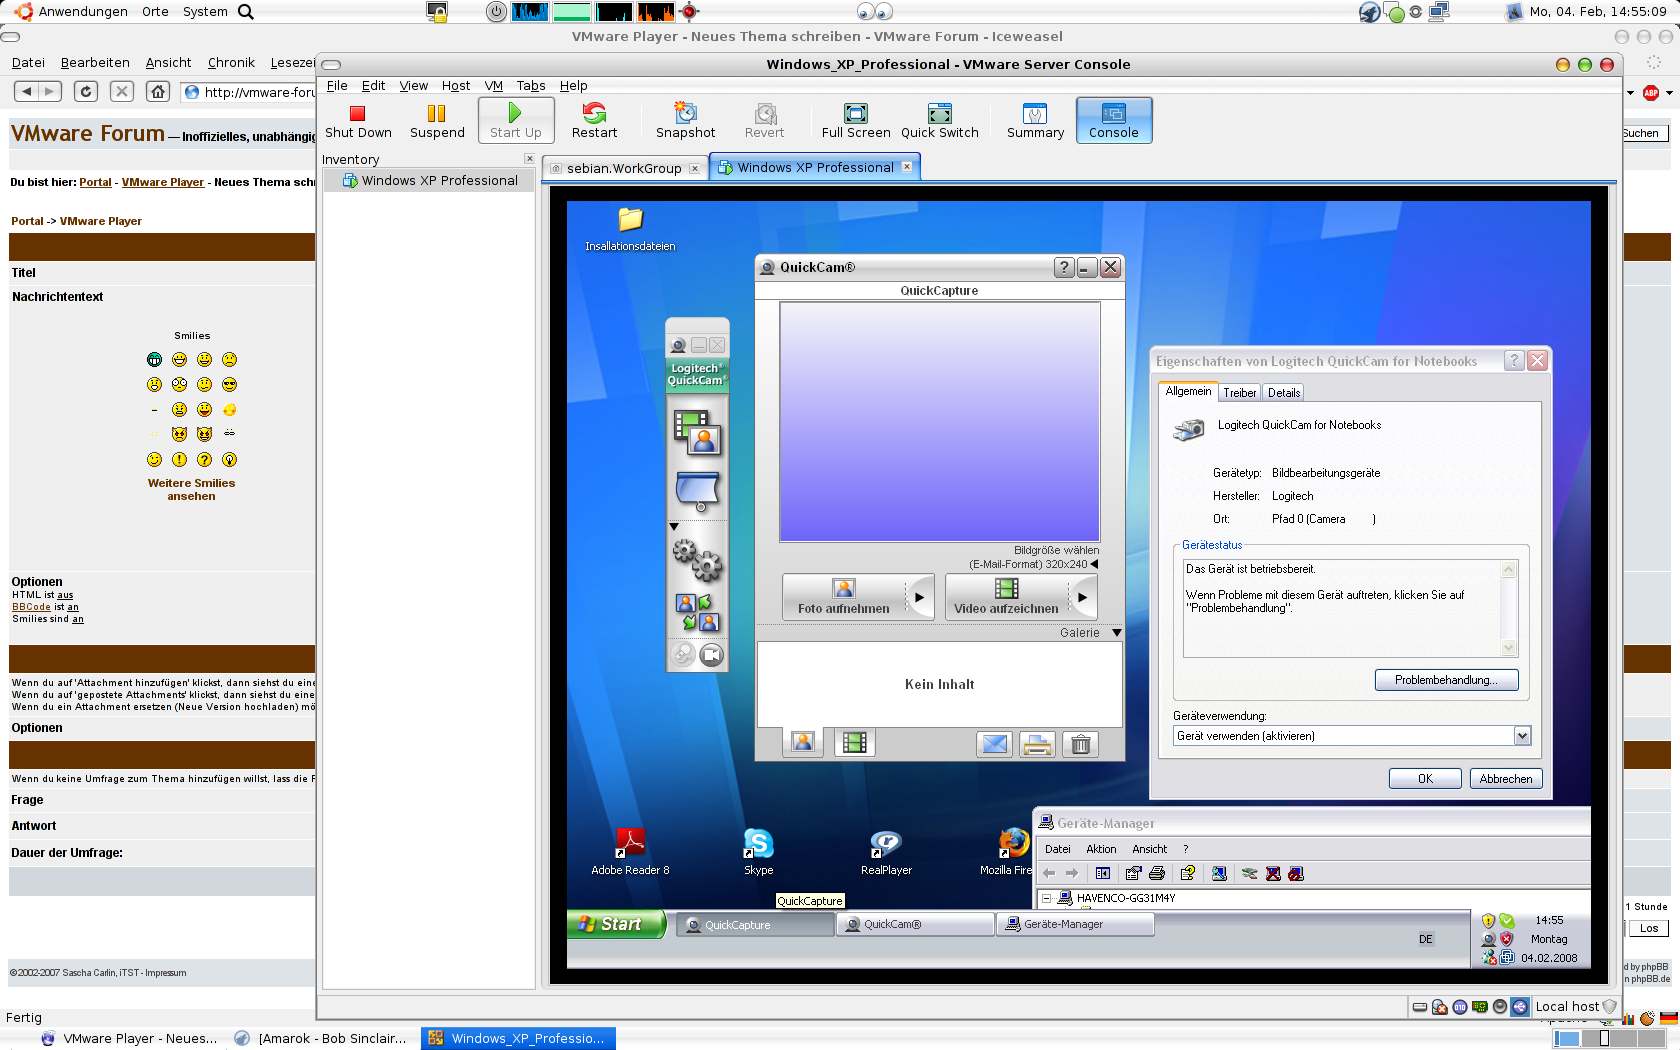
Task: Switch to Amarok in bottom taskbar
Action: [x=322, y=1039]
